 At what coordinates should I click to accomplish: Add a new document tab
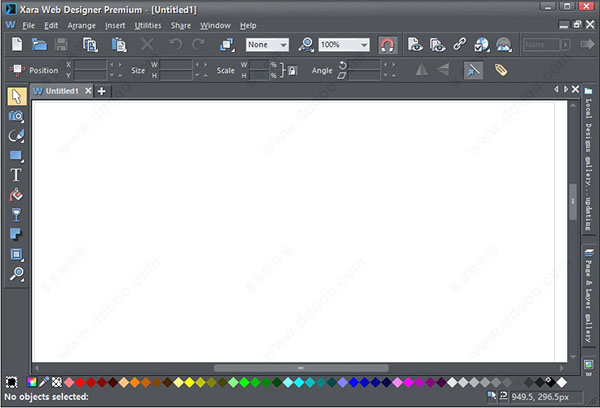(x=101, y=91)
